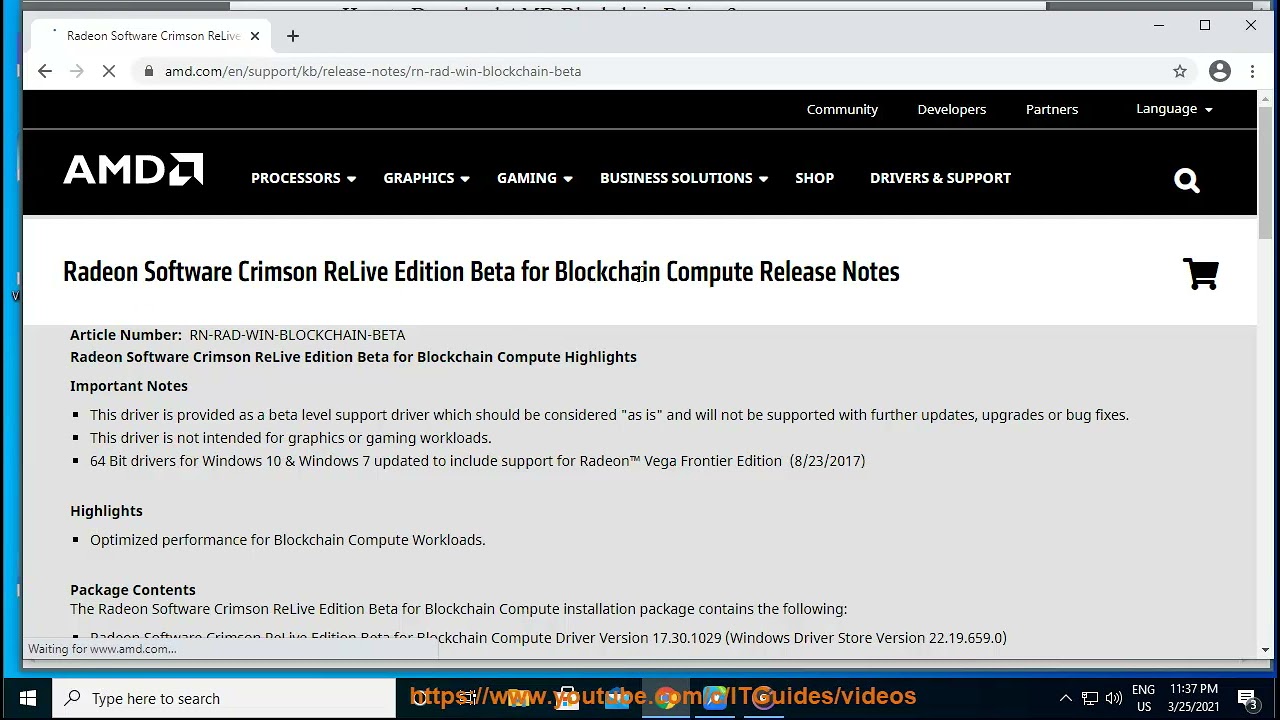Open the site search magnifier icon
Screen dimensions: 1280x720
pos(1187,180)
